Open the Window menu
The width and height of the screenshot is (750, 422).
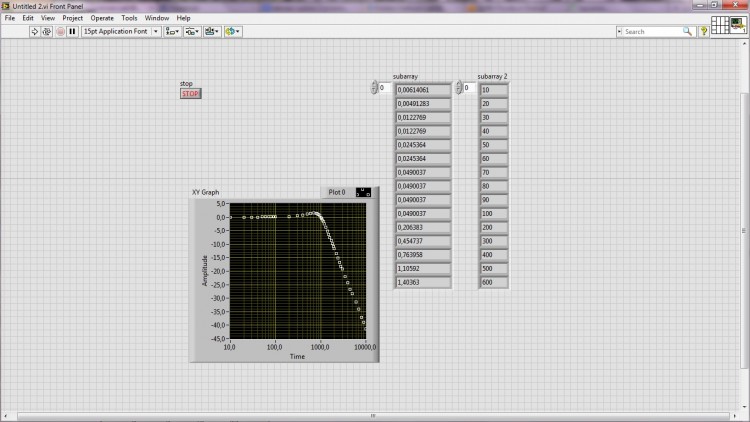pos(157,18)
